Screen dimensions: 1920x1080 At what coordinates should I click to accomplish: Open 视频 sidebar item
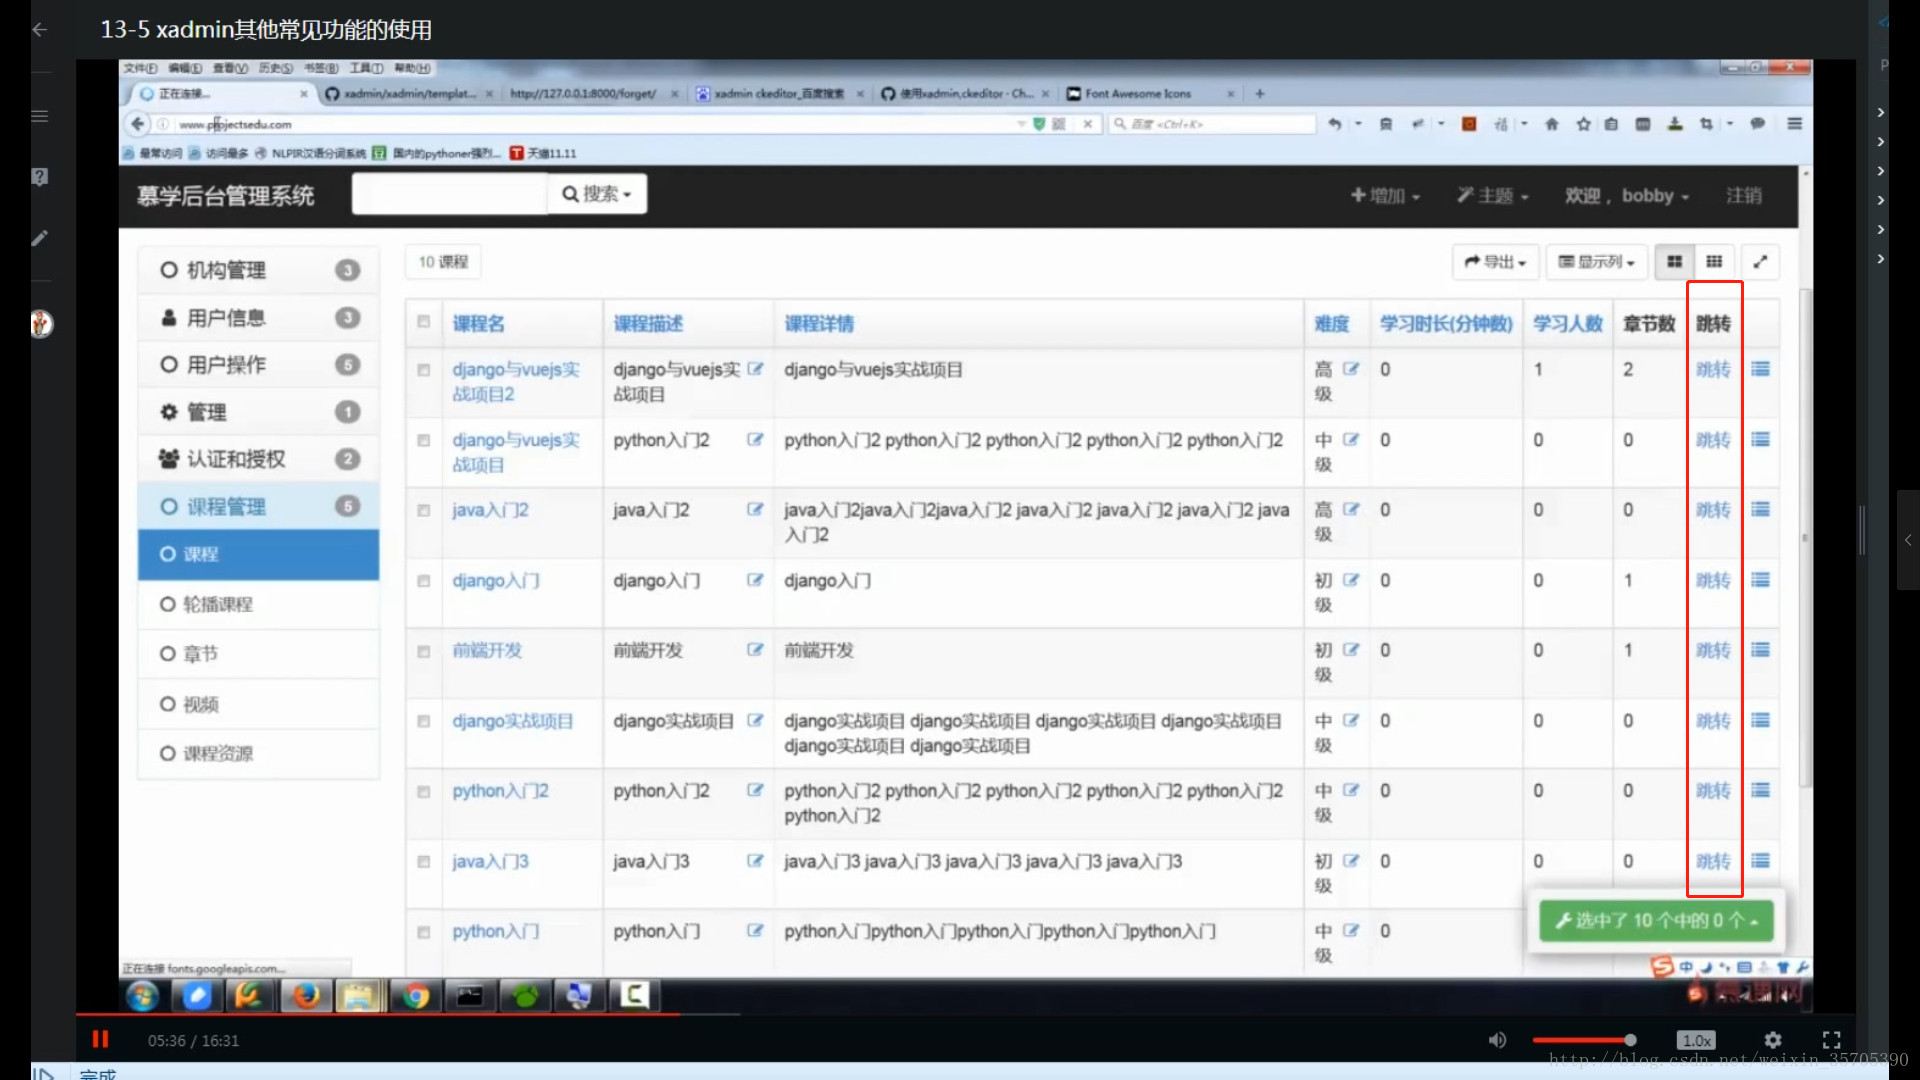[259, 704]
